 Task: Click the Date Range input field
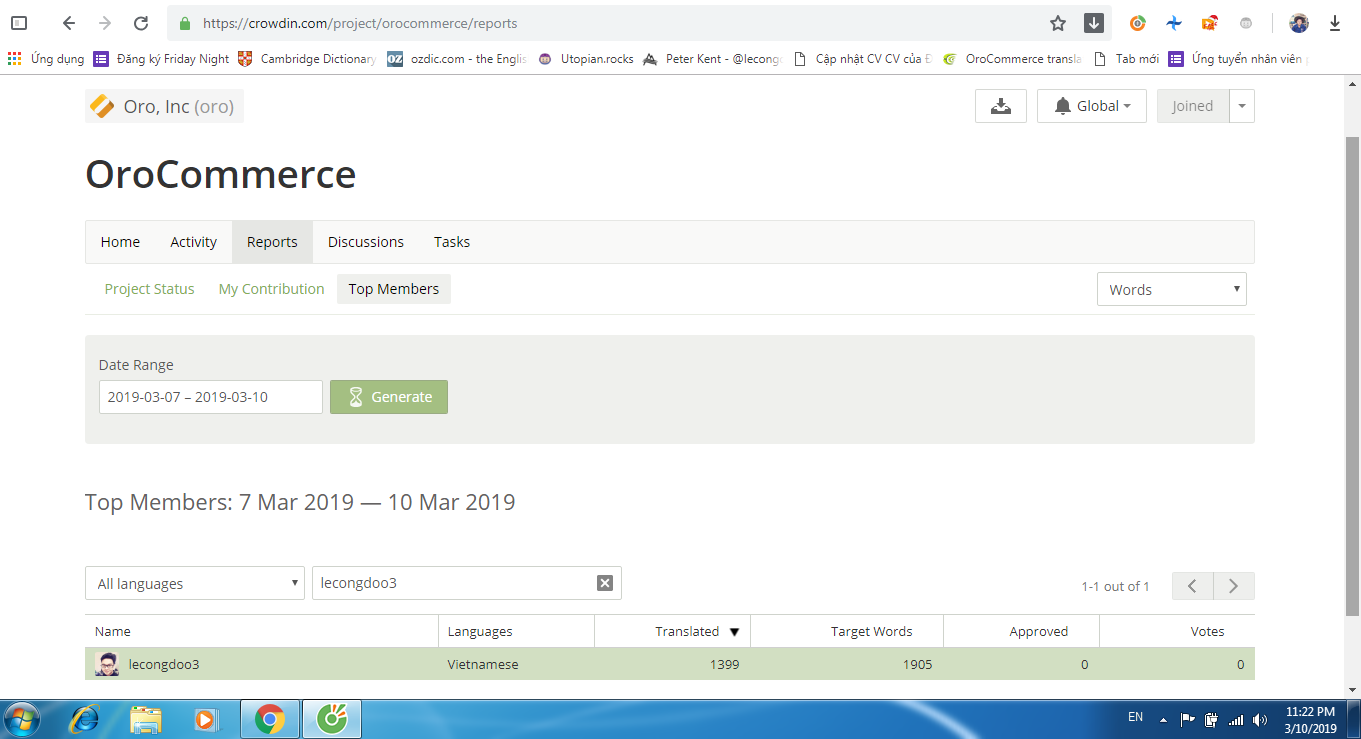coord(210,397)
